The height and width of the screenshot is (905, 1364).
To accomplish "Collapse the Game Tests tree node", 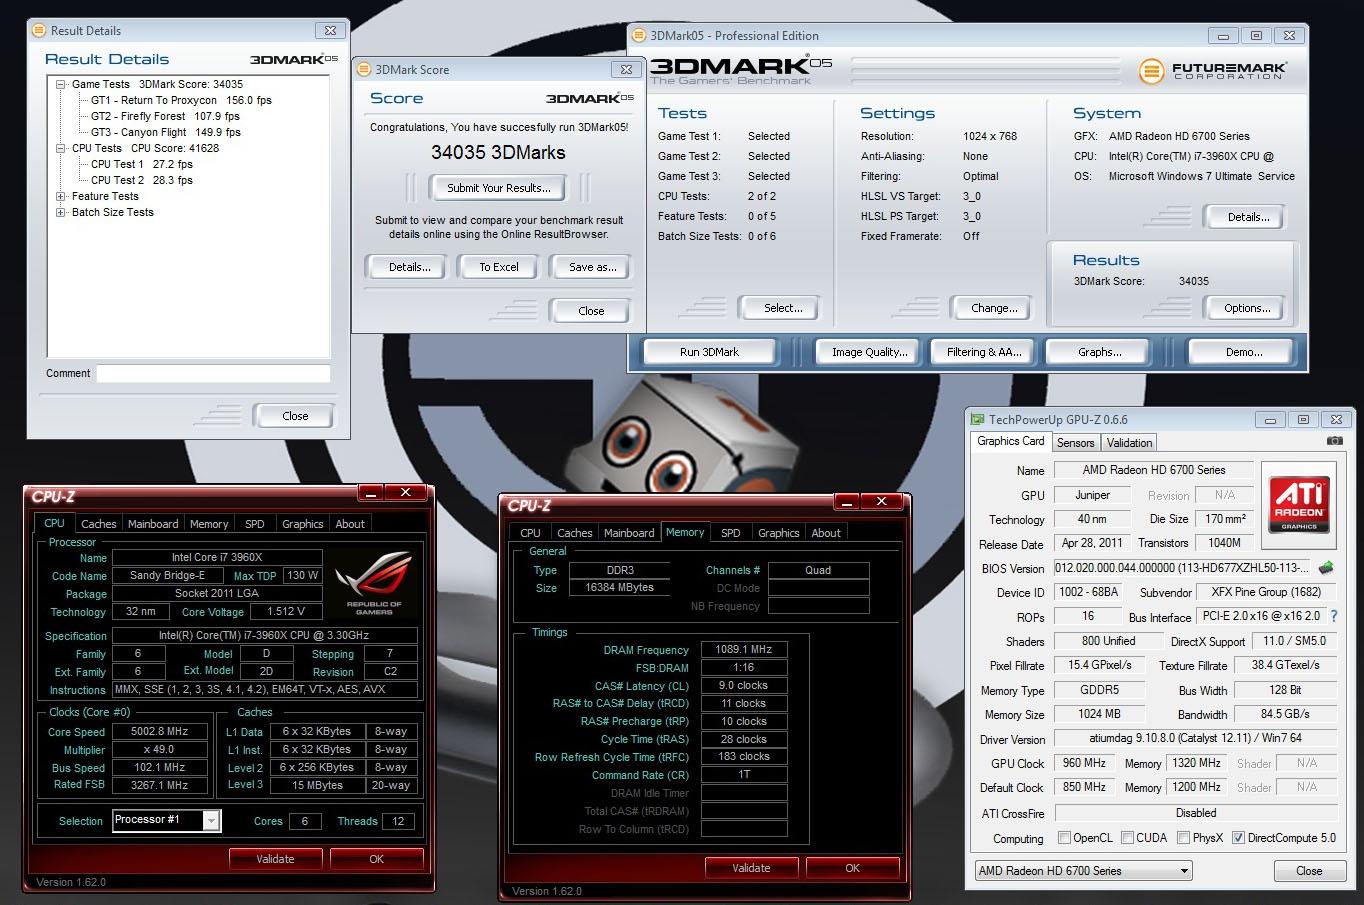I will click(x=61, y=85).
